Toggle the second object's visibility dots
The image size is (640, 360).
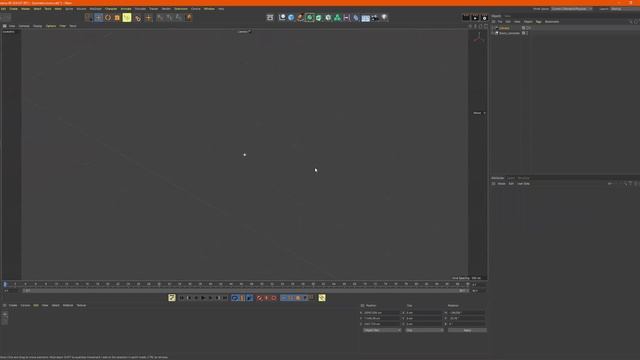click(527, 33)
